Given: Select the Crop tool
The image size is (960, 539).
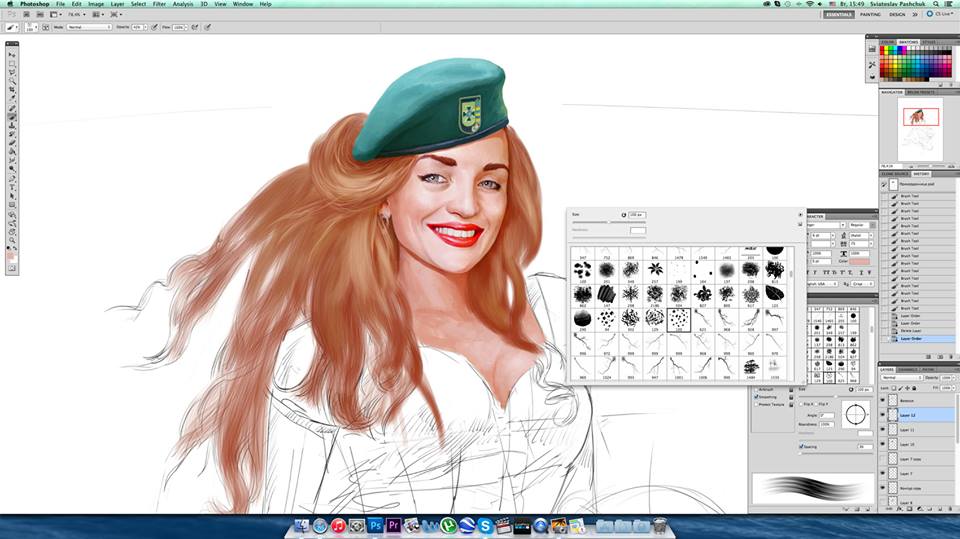Looking at the screenshot, I should coord(12,90).
